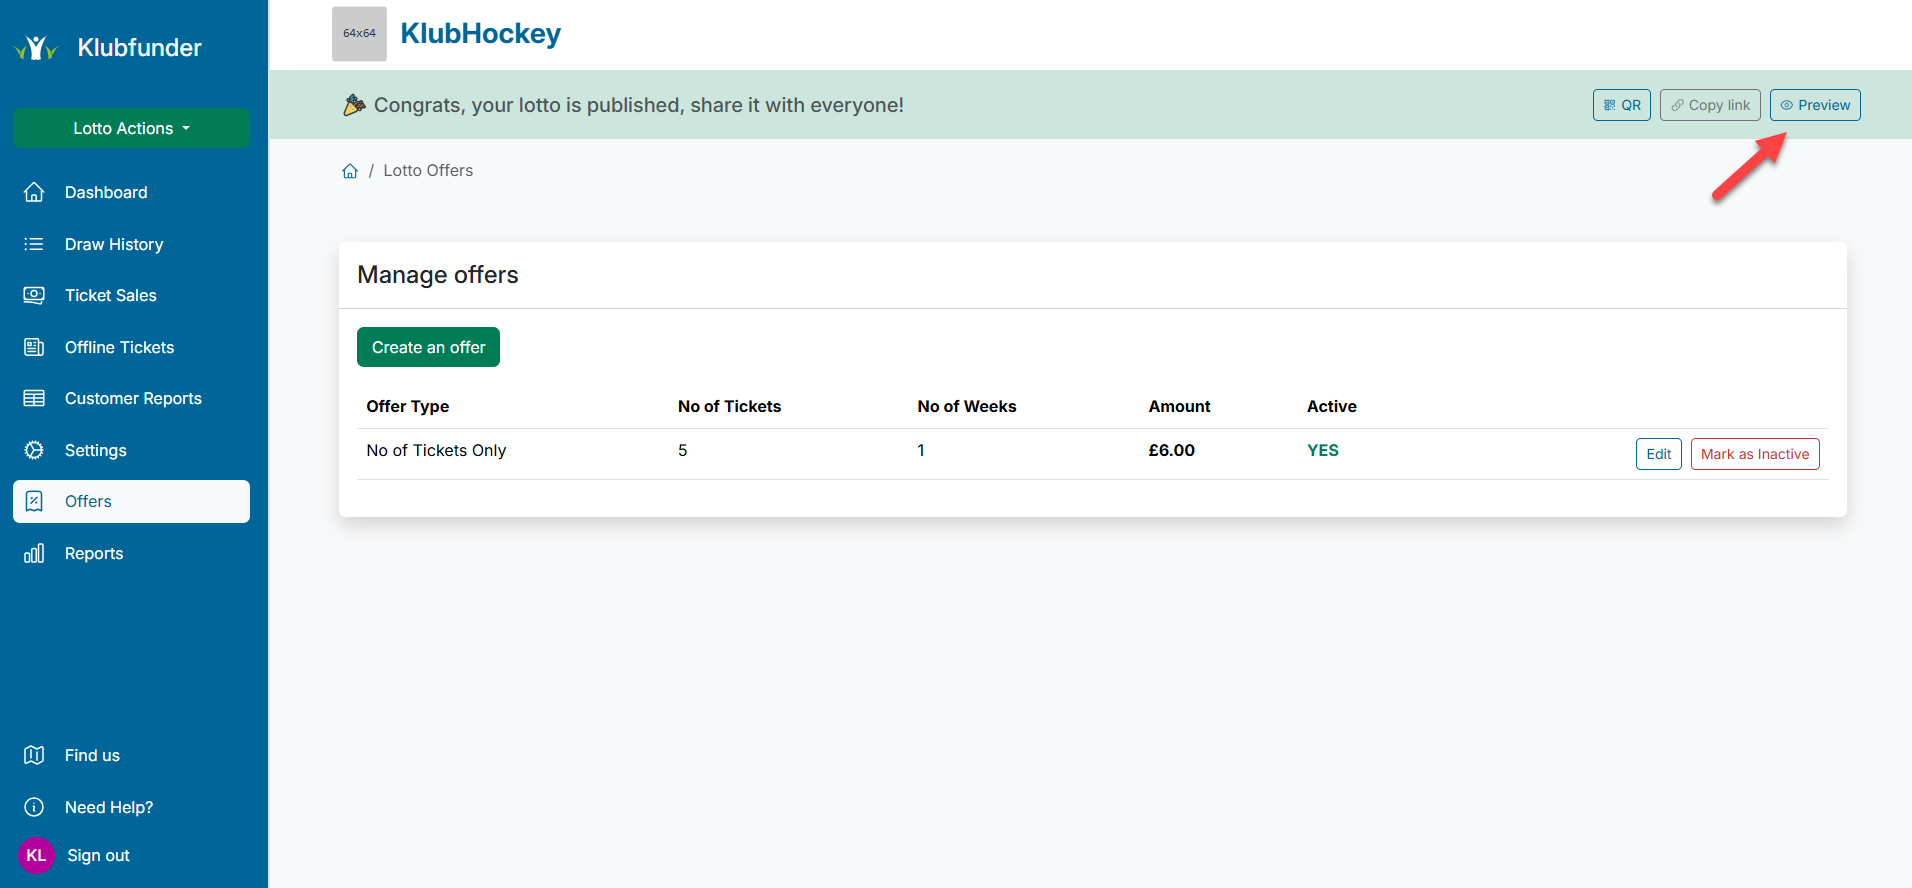Expand the Lotto Actions dropdown
Screen dimensions: 1912x888
tap(131, 128)
